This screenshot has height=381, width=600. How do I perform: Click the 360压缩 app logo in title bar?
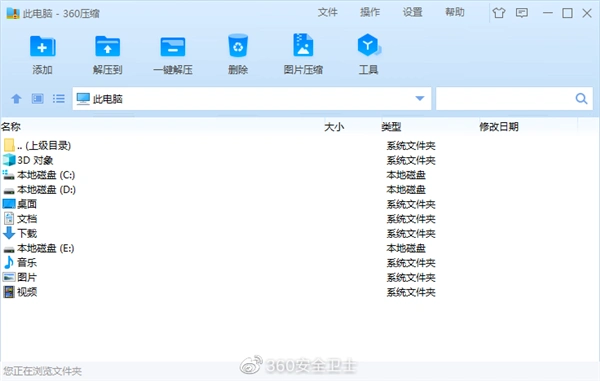(x=13, y=13)
